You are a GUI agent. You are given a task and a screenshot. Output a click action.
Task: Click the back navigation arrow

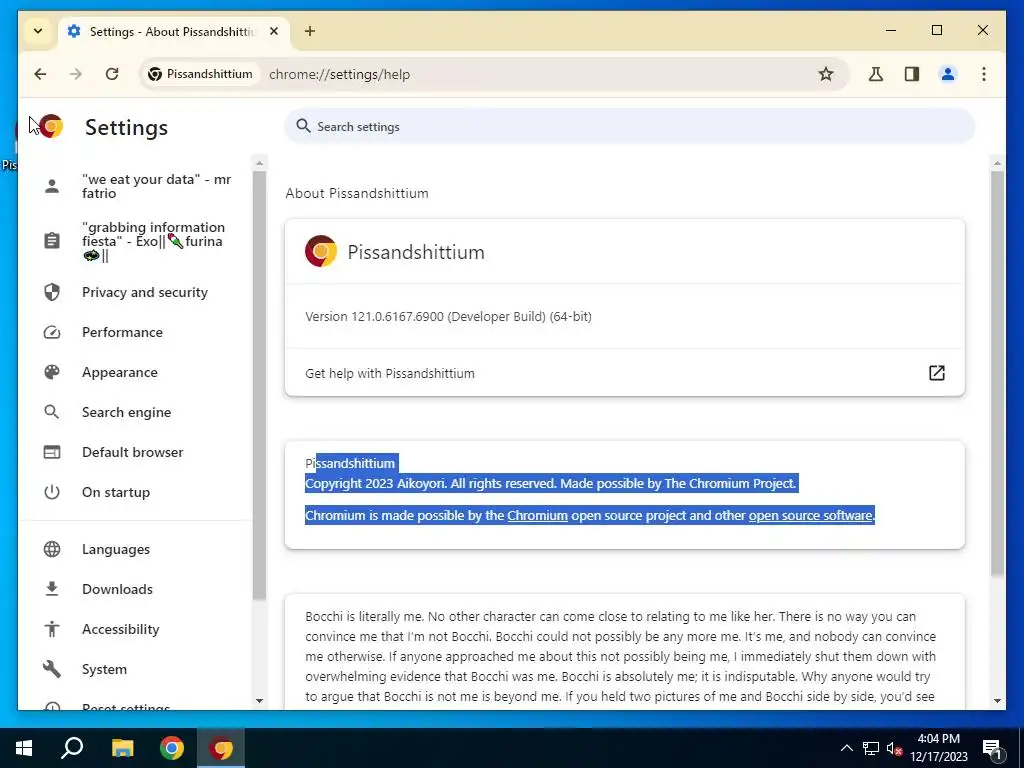[40, 74]
